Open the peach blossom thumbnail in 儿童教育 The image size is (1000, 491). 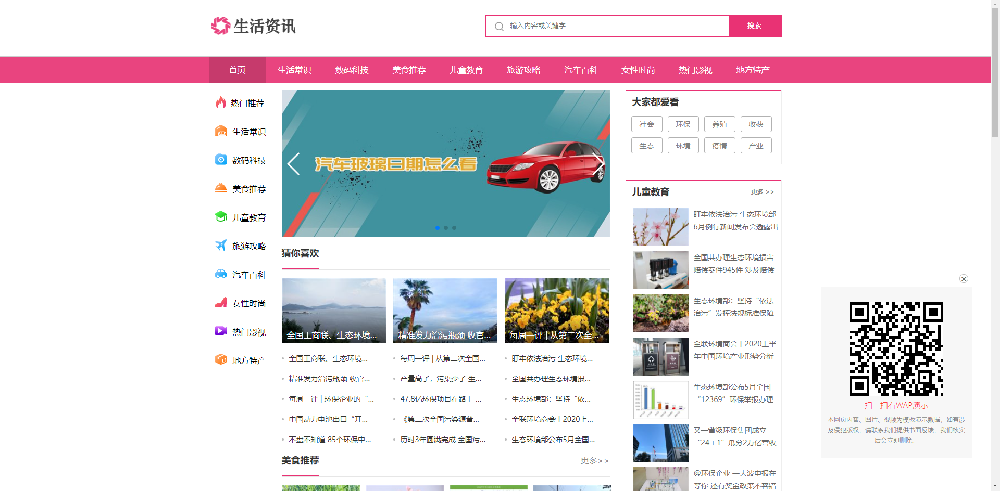(661, 227)
